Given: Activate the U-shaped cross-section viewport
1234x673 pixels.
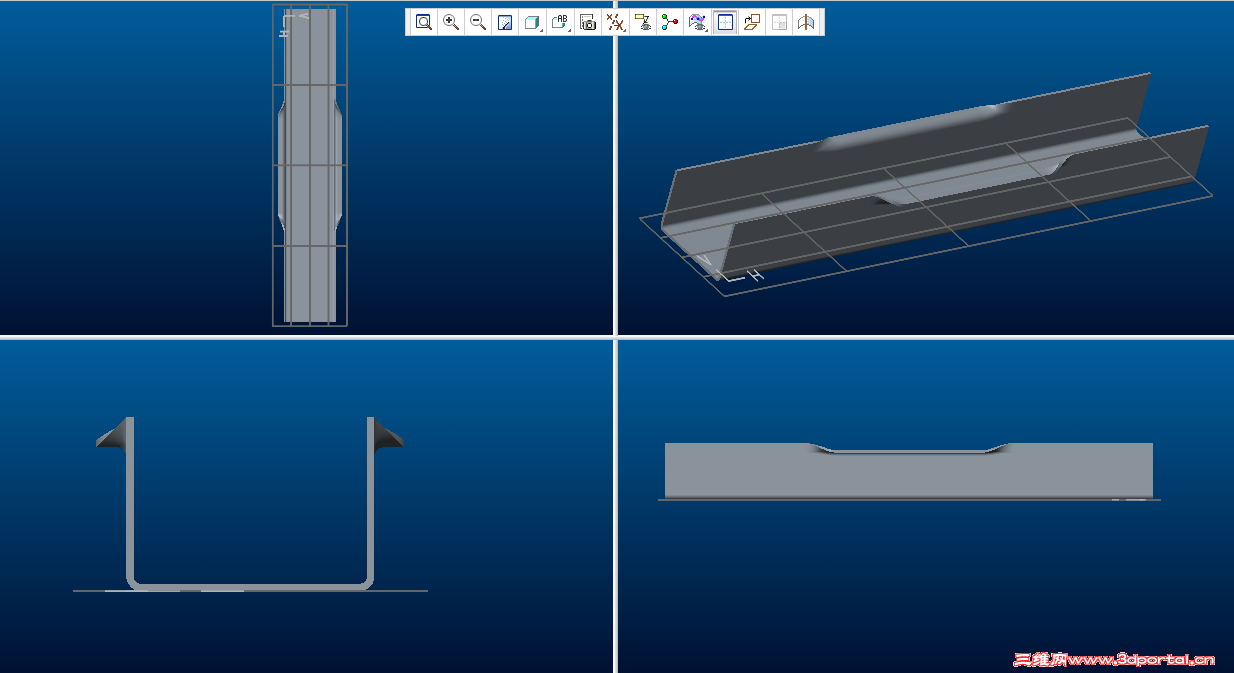Looking at the screenshot, I should tap(306, 506).
